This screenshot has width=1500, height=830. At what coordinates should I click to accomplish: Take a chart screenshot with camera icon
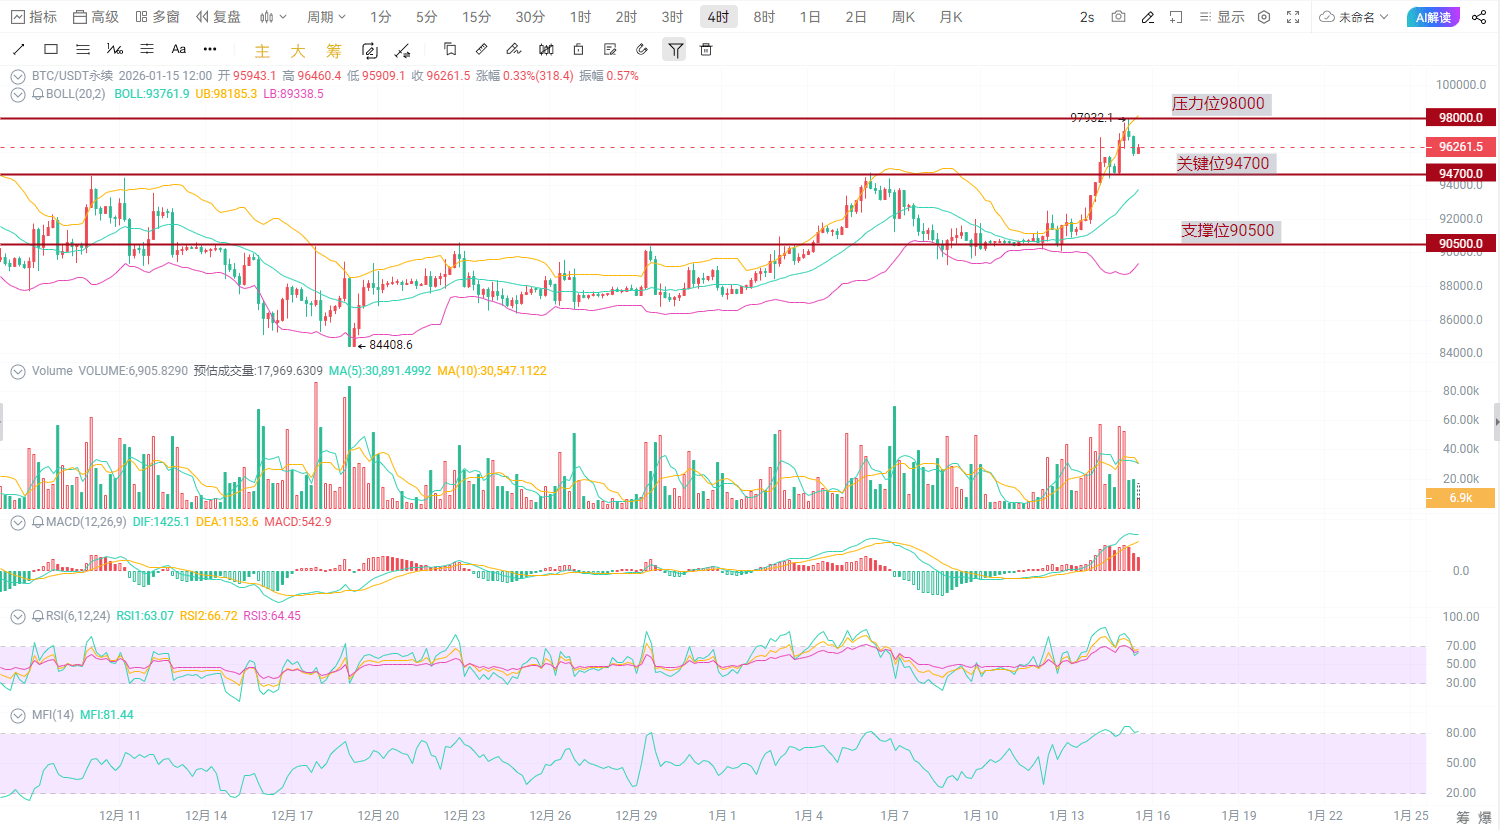pos(1118,17)
